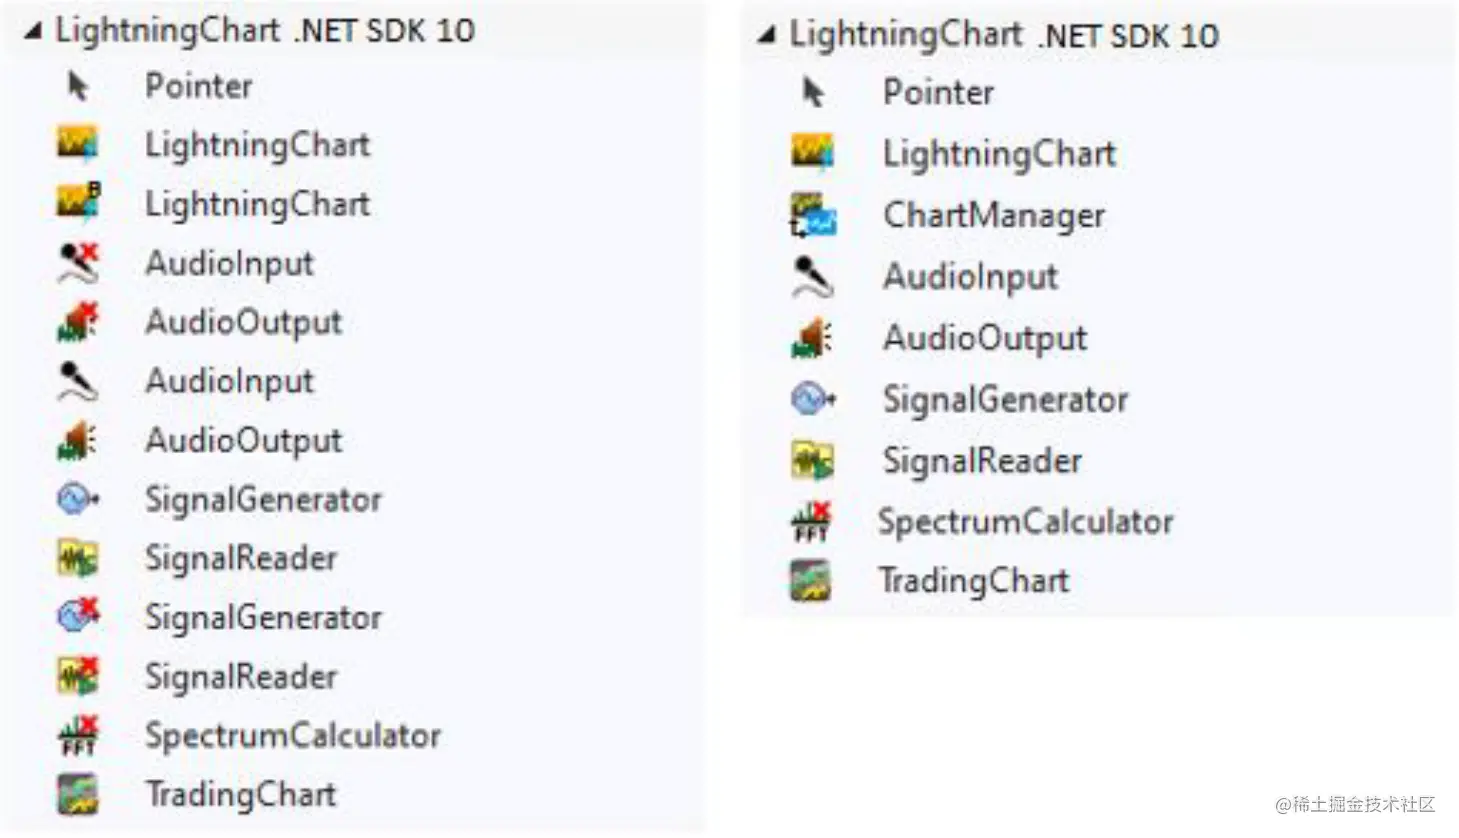Viewport: 1459px width, 838px height.
Task: Click the red-crossed AudioOutput speaker icon
Action: tap(78, 322)
